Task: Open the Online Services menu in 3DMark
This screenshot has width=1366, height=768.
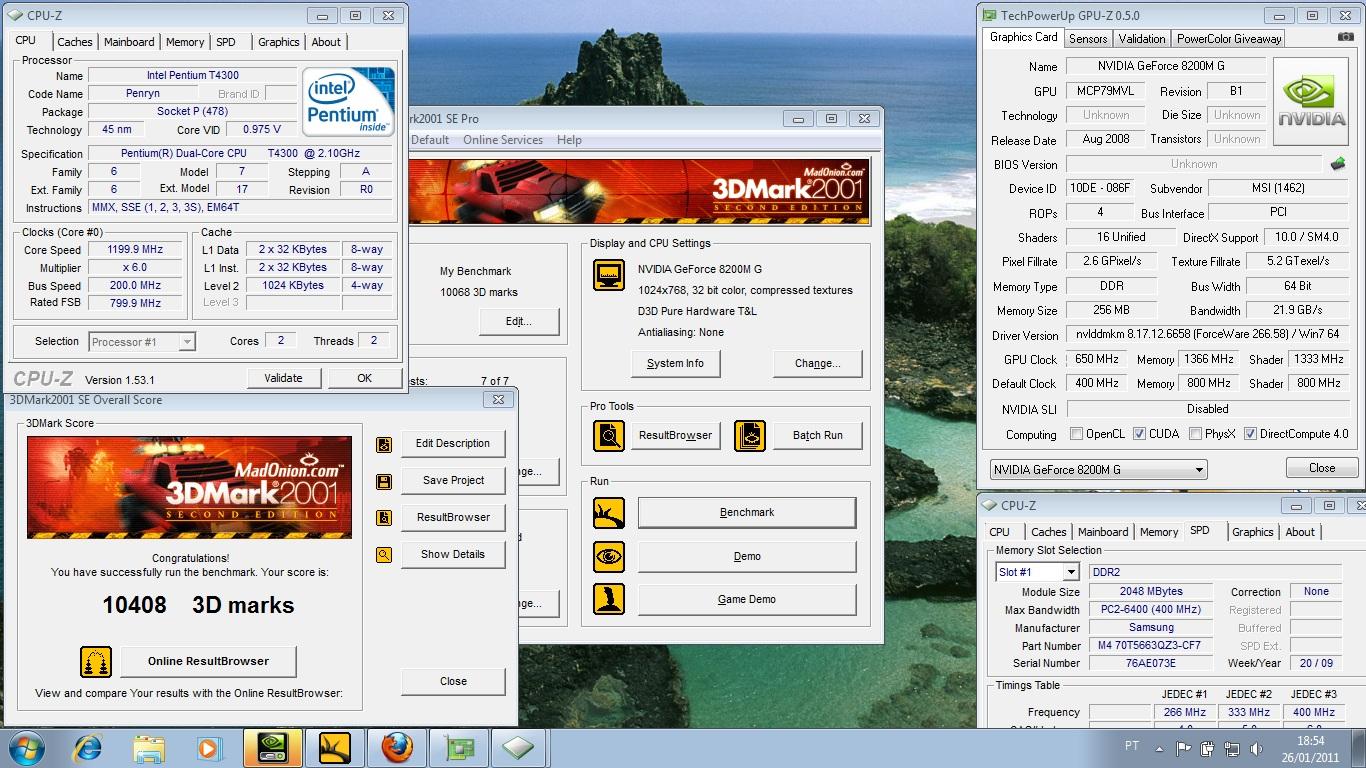Action: (503, 140)
